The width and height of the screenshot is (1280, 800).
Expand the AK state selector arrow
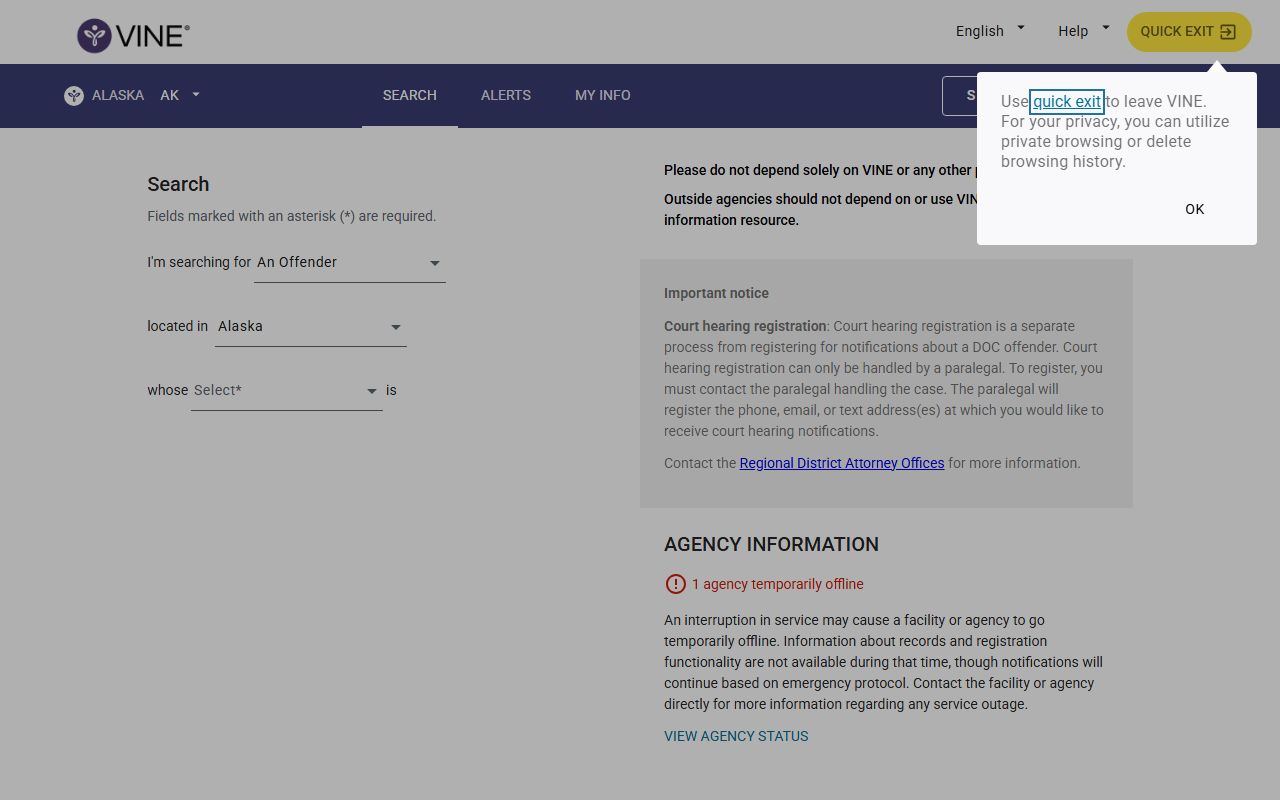pos(196,95)
